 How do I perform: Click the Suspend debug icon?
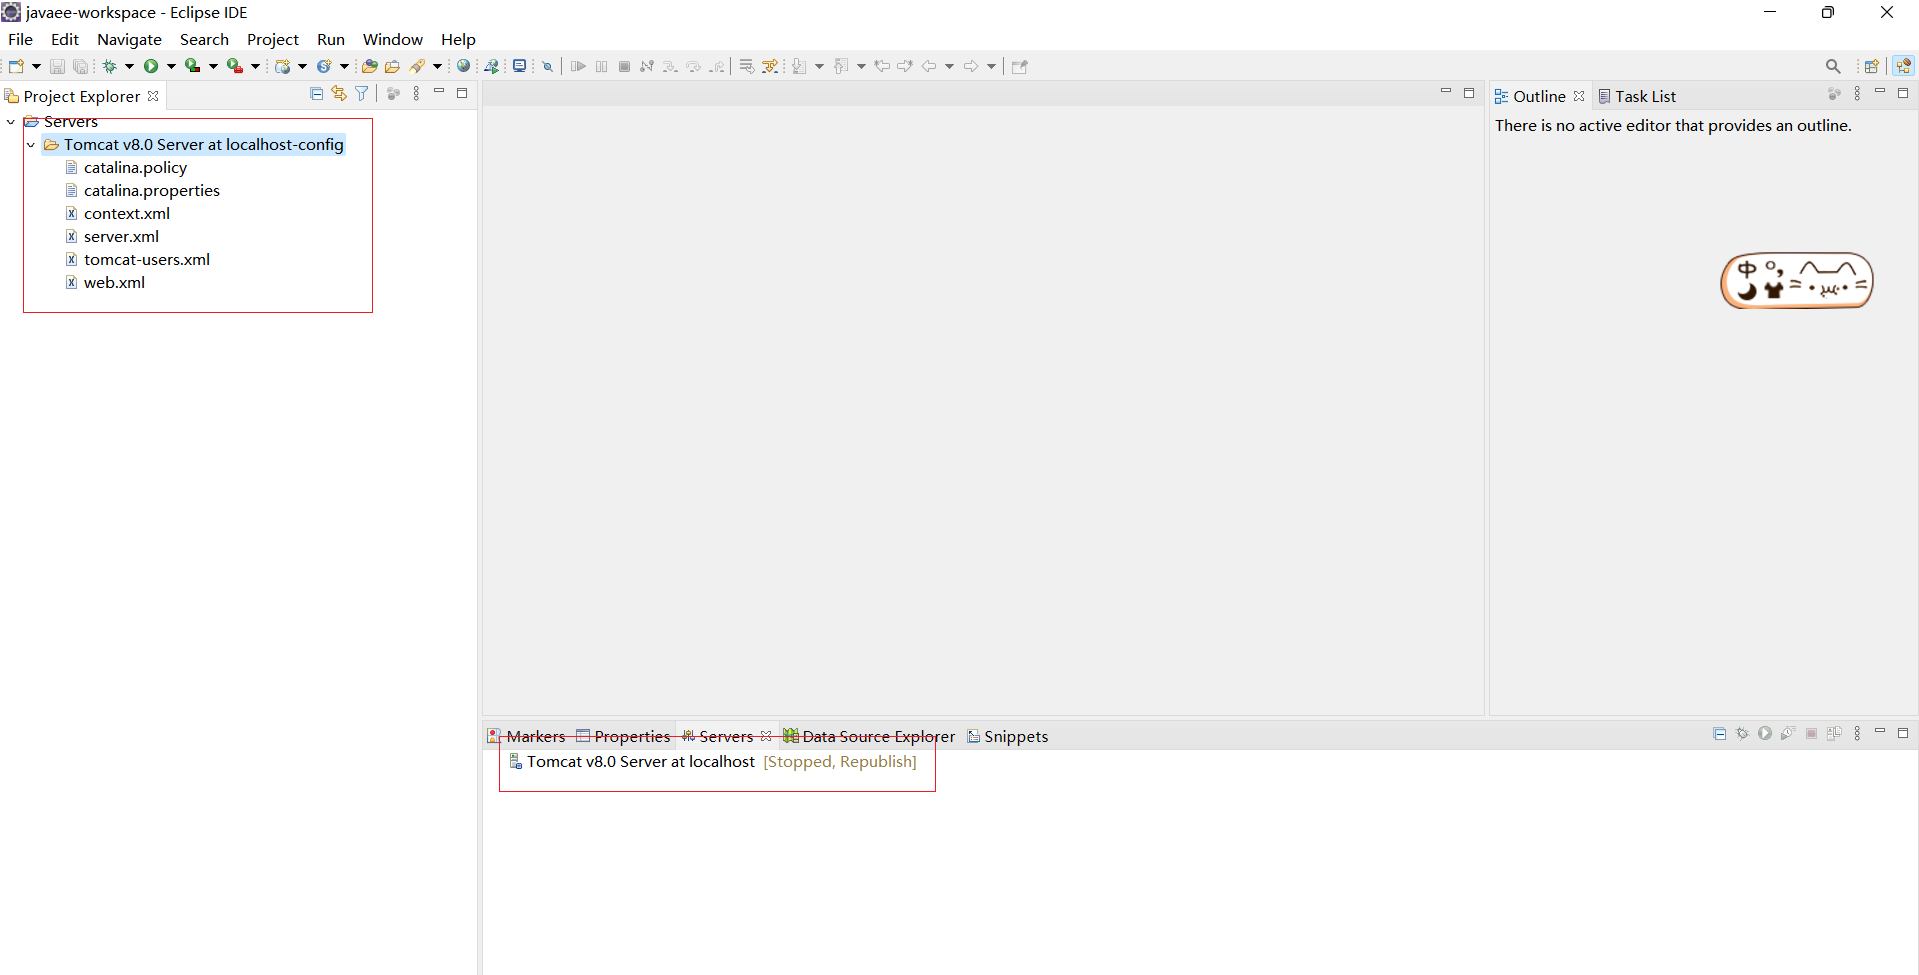[x=601, y=66]
